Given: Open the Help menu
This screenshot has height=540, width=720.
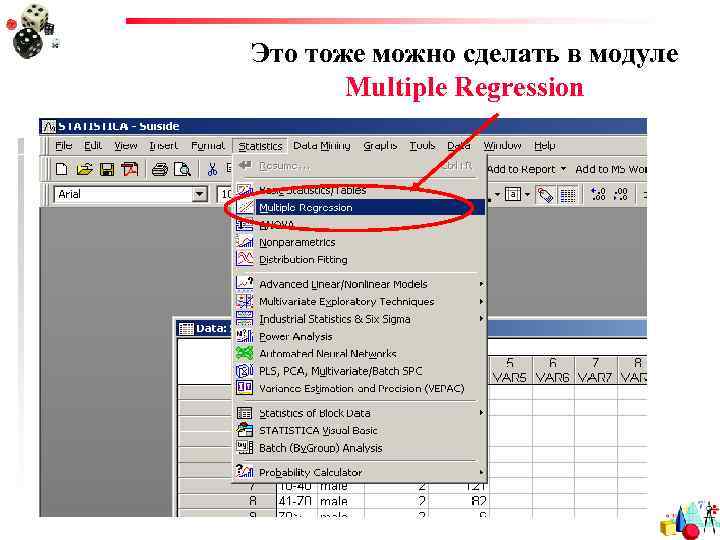Looking at the screenshot, I should coord(545,146).
